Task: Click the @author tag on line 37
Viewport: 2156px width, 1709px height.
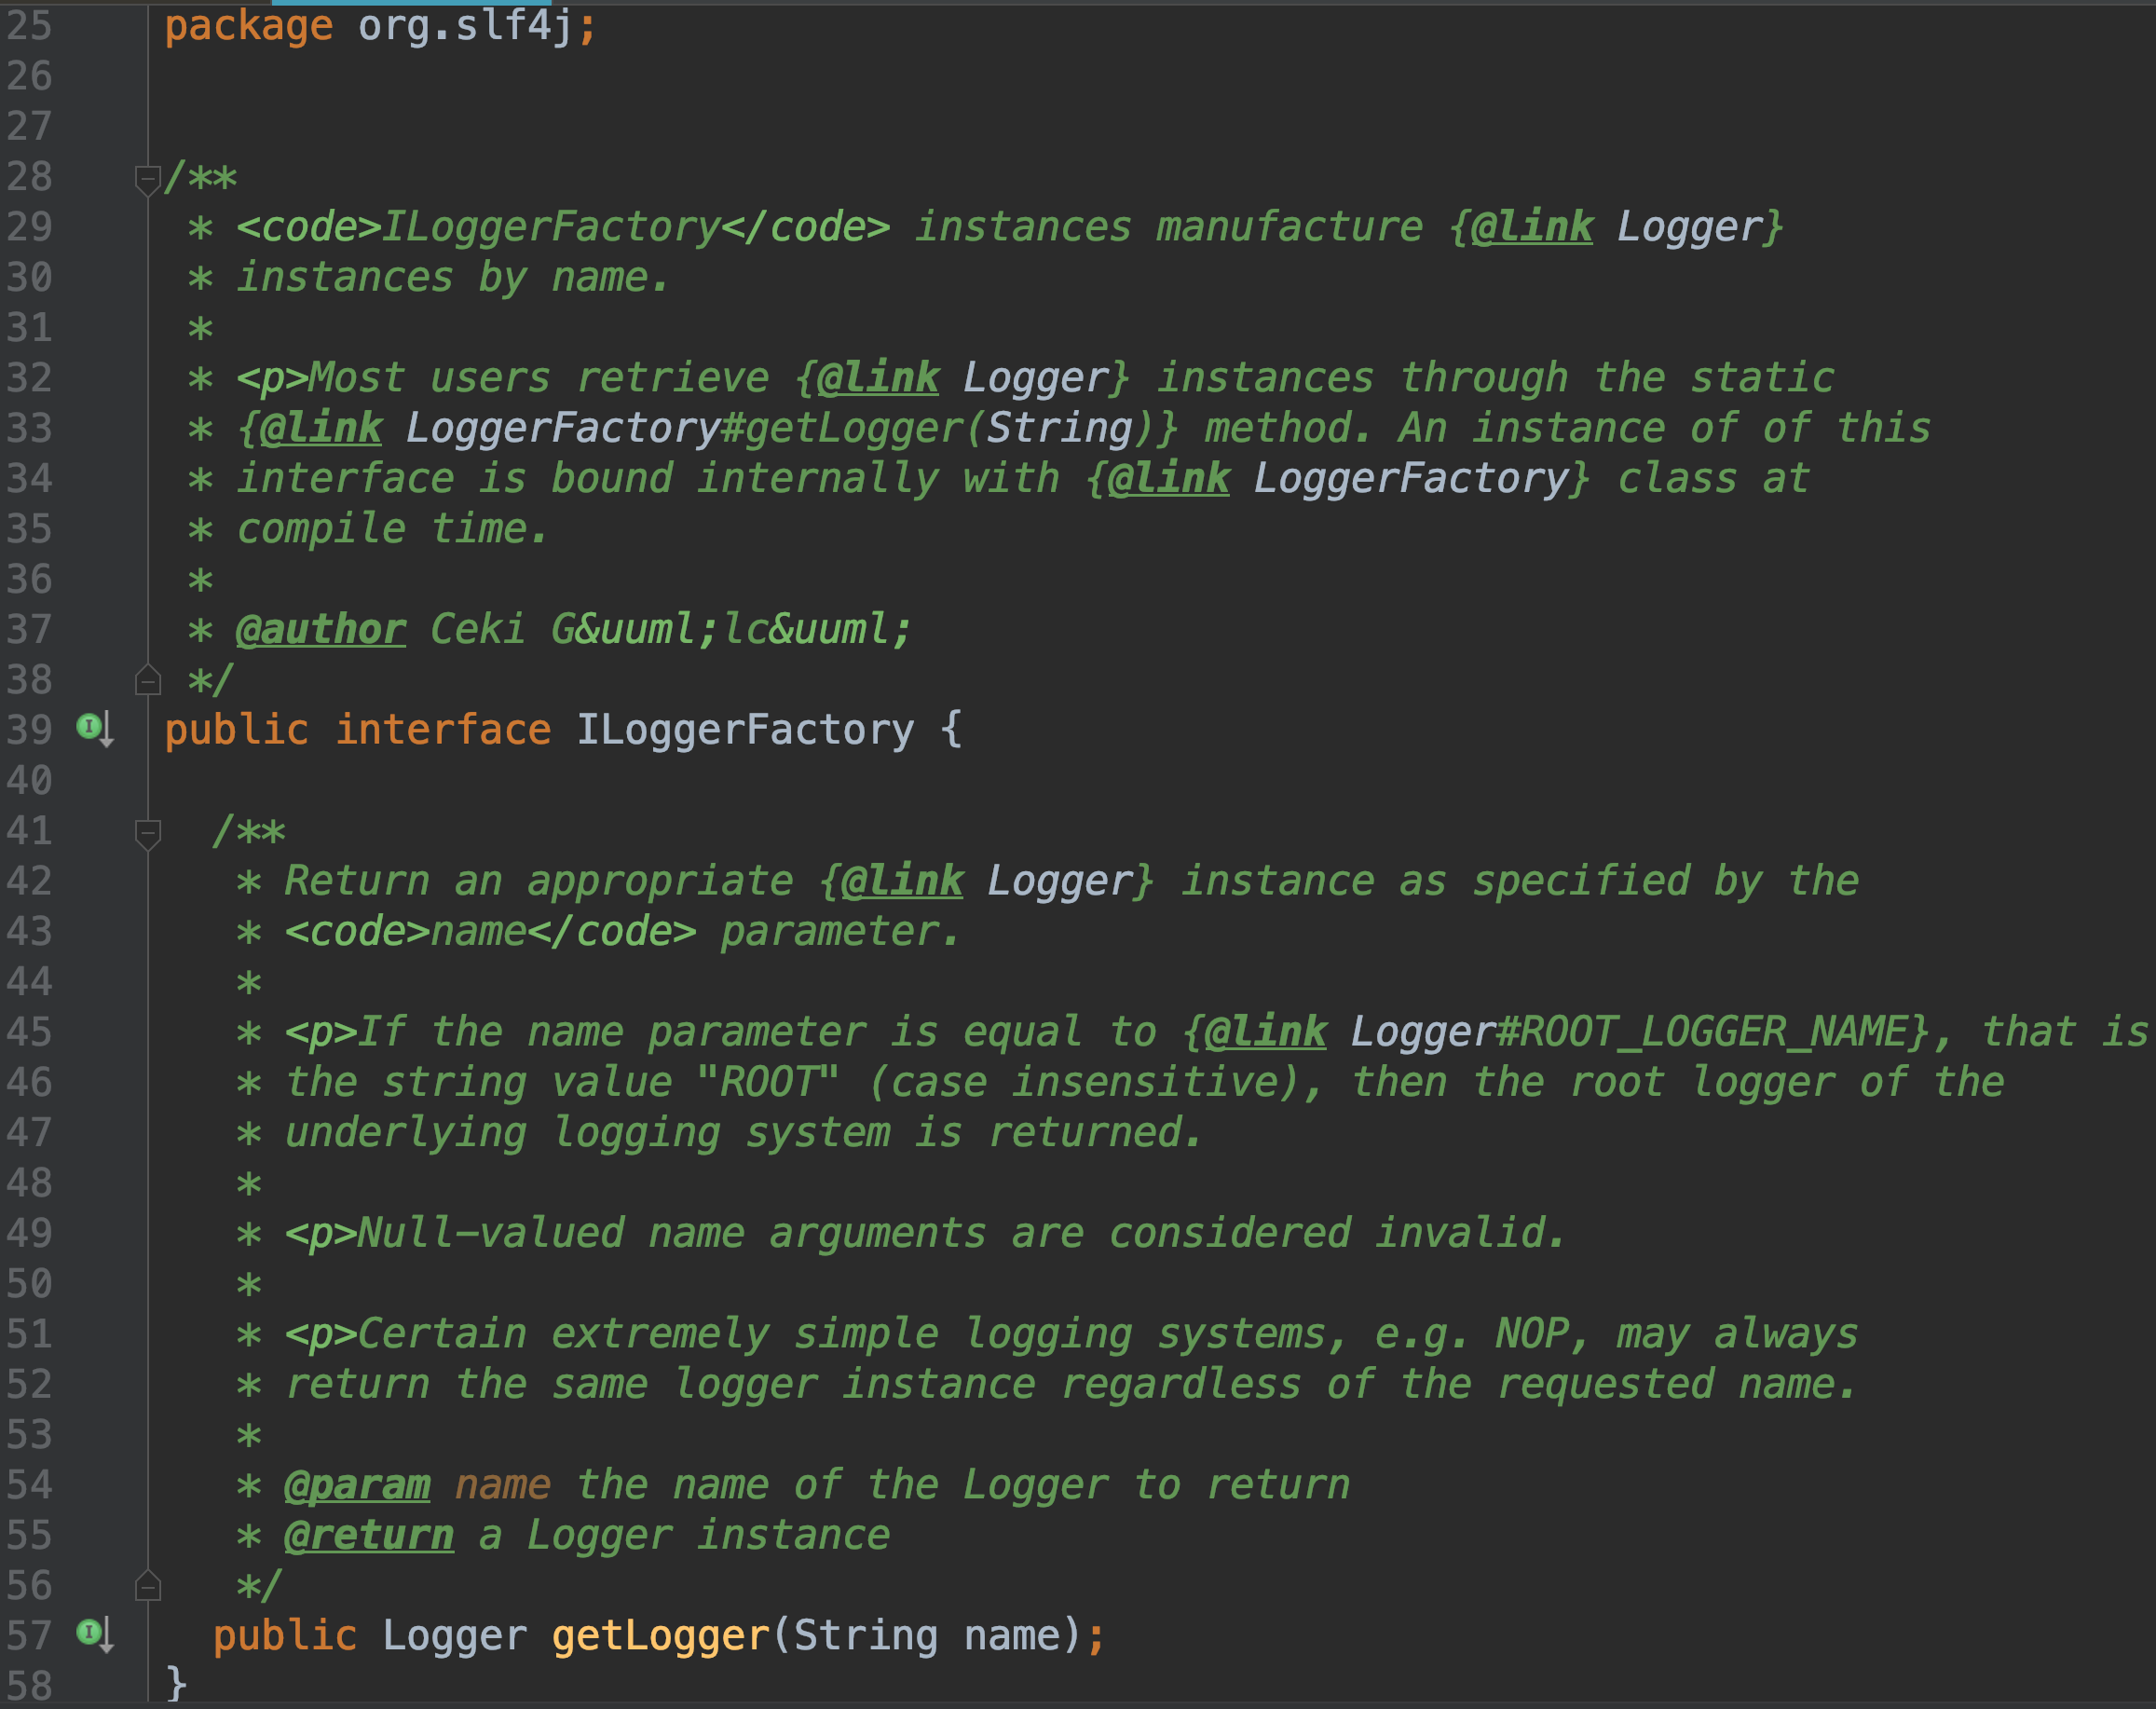Action: [x=321, y=630]
